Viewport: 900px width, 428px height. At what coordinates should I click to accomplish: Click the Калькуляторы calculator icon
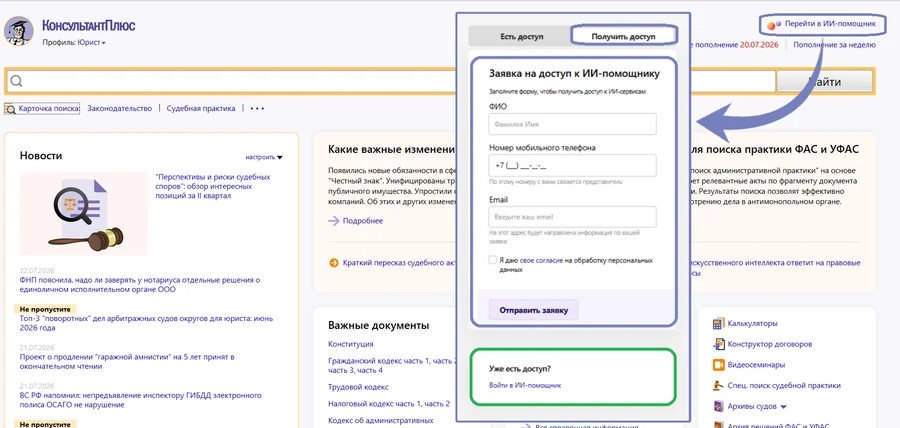click(717, 324)
